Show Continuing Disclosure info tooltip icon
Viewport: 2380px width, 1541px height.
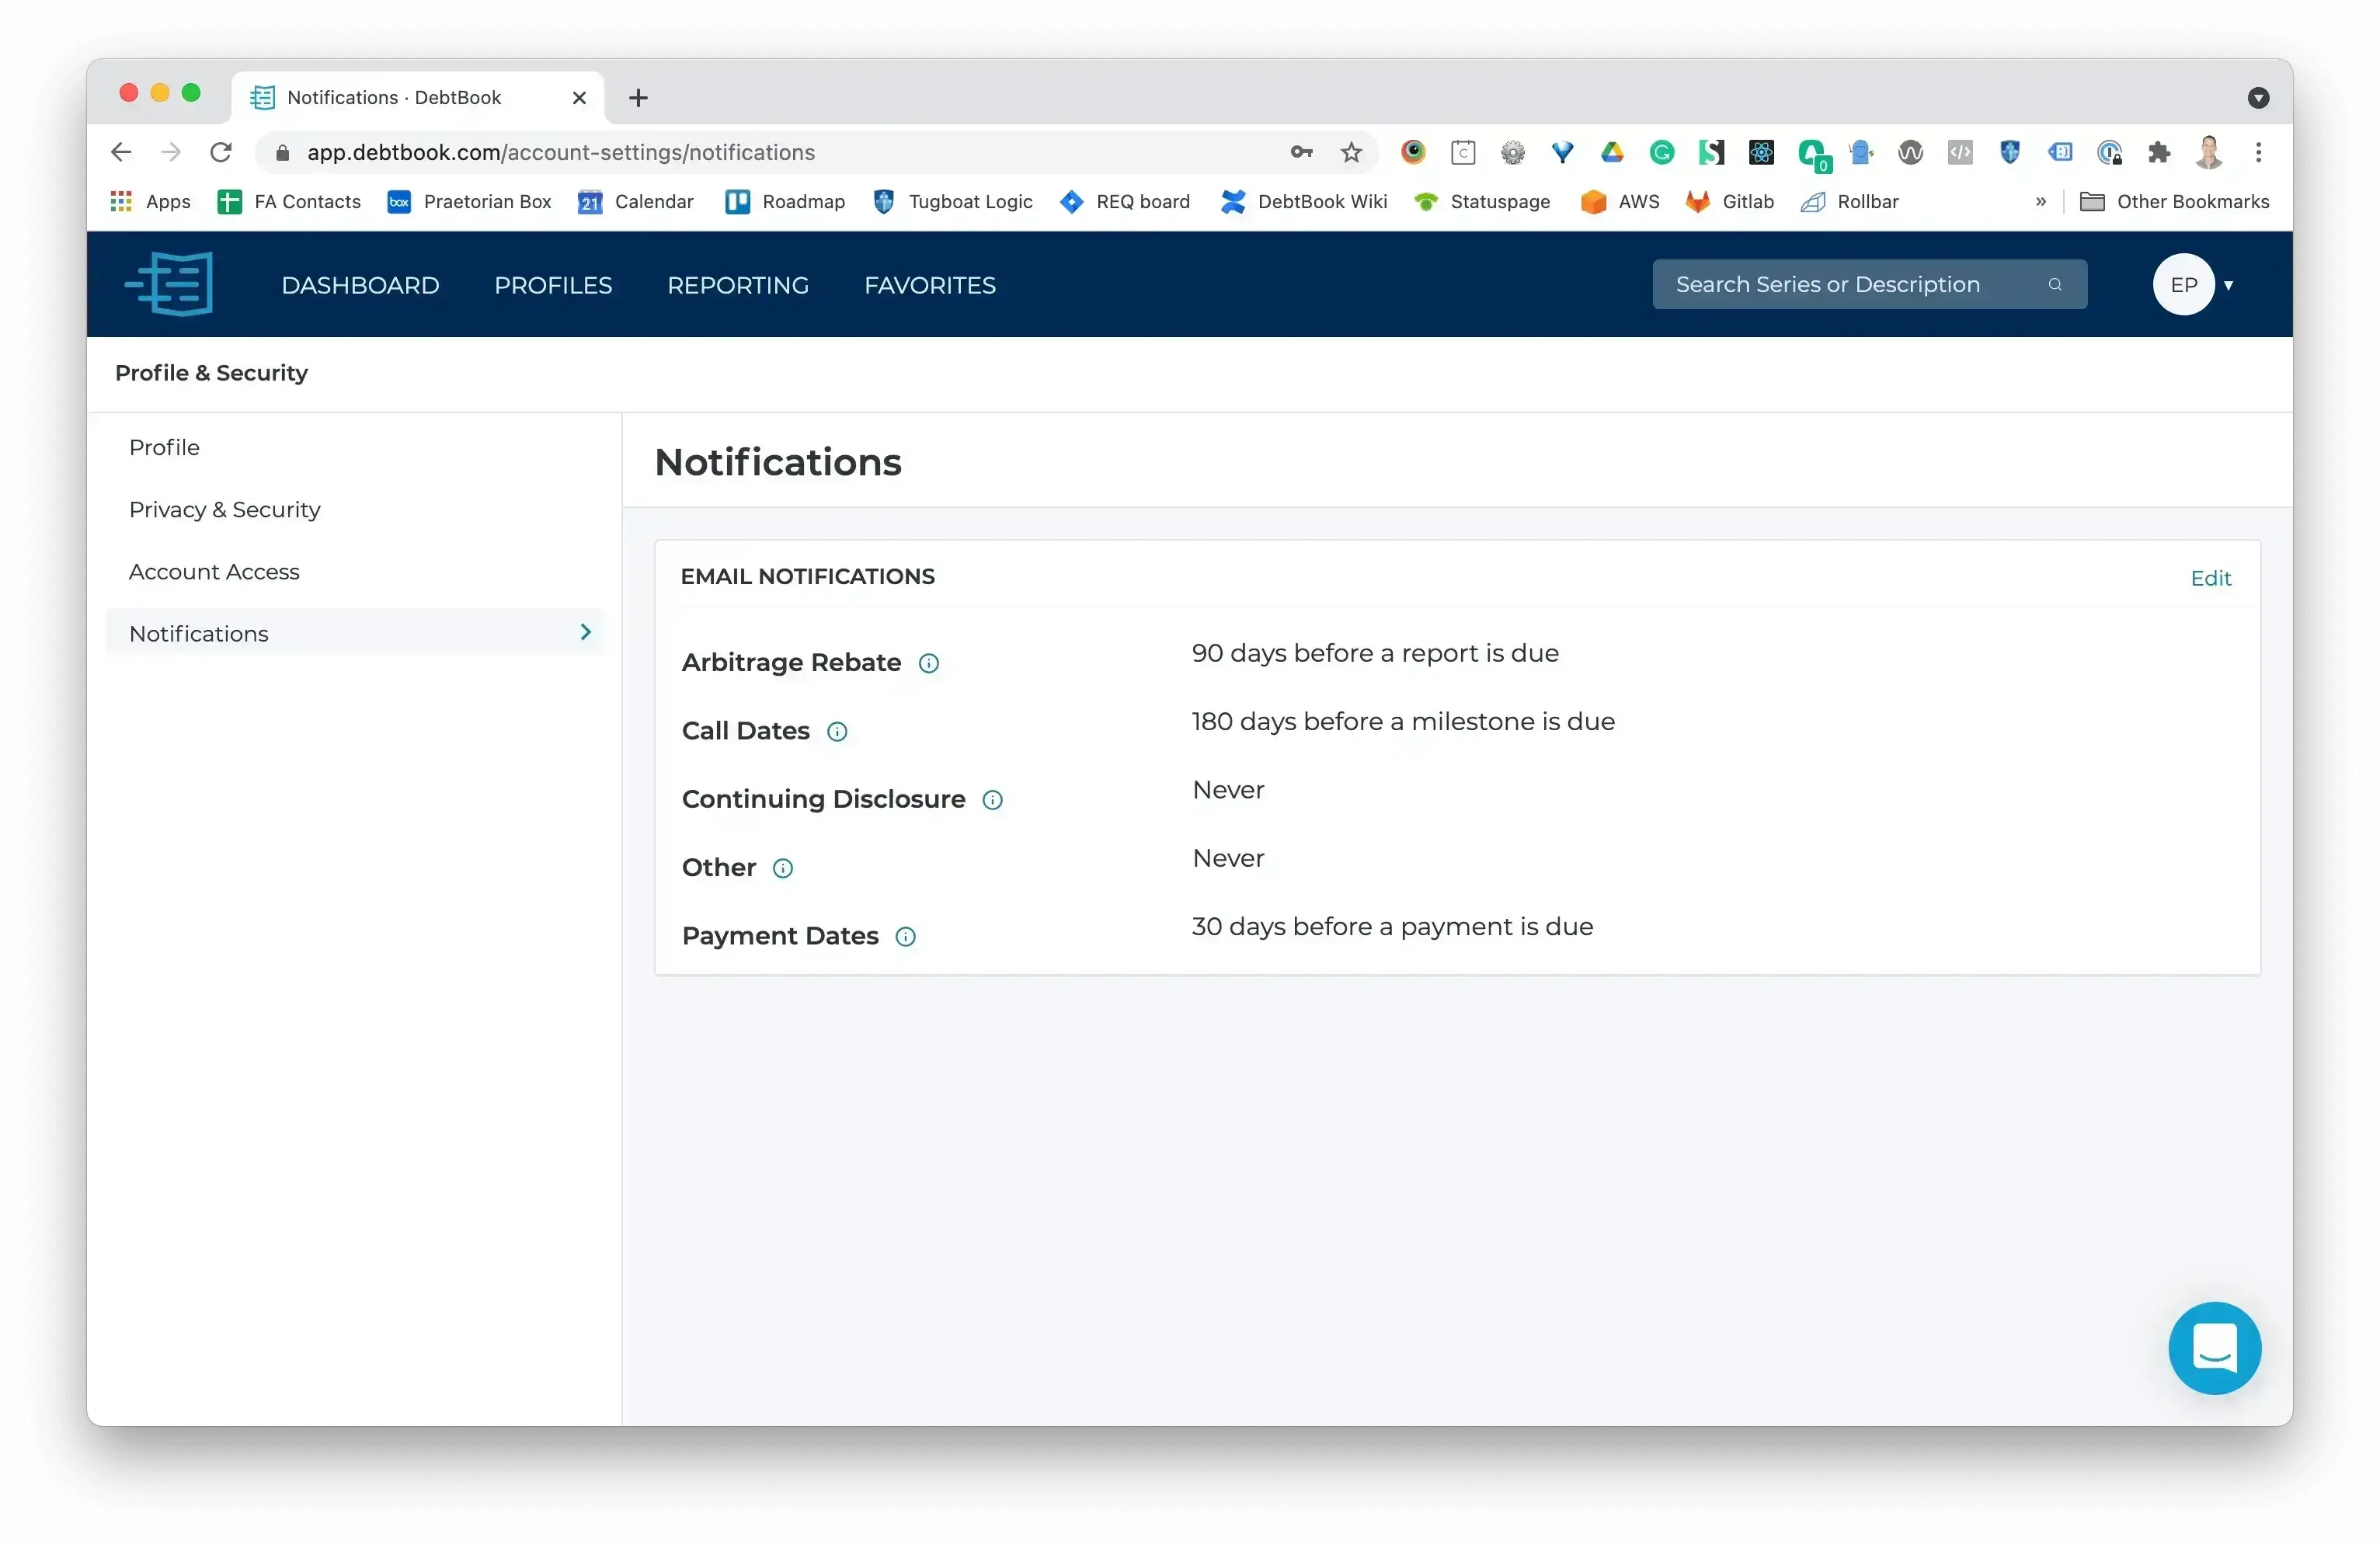(x=992, y=800)
